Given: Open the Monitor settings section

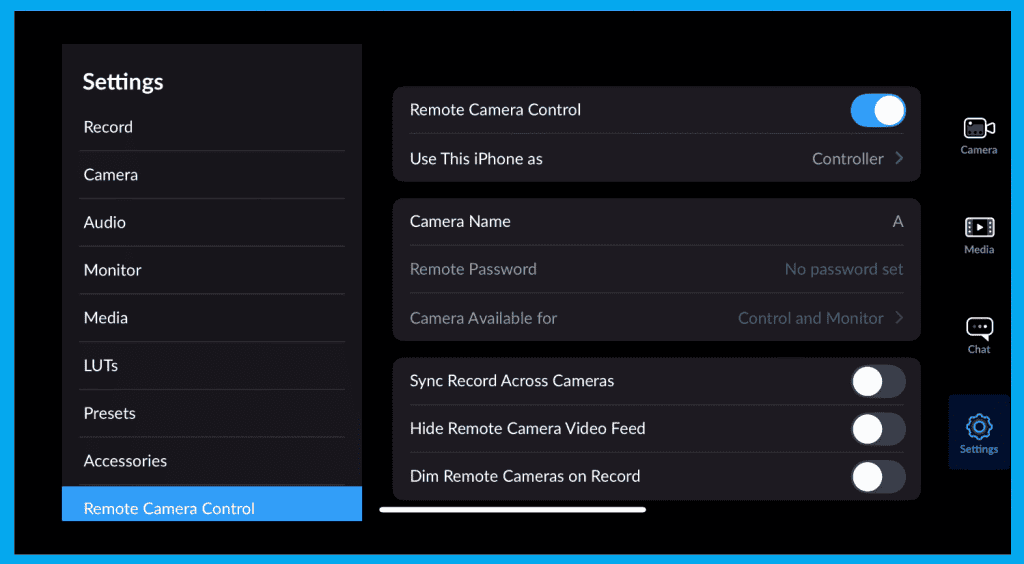Looking at the screenshot, I should point(112,270).
